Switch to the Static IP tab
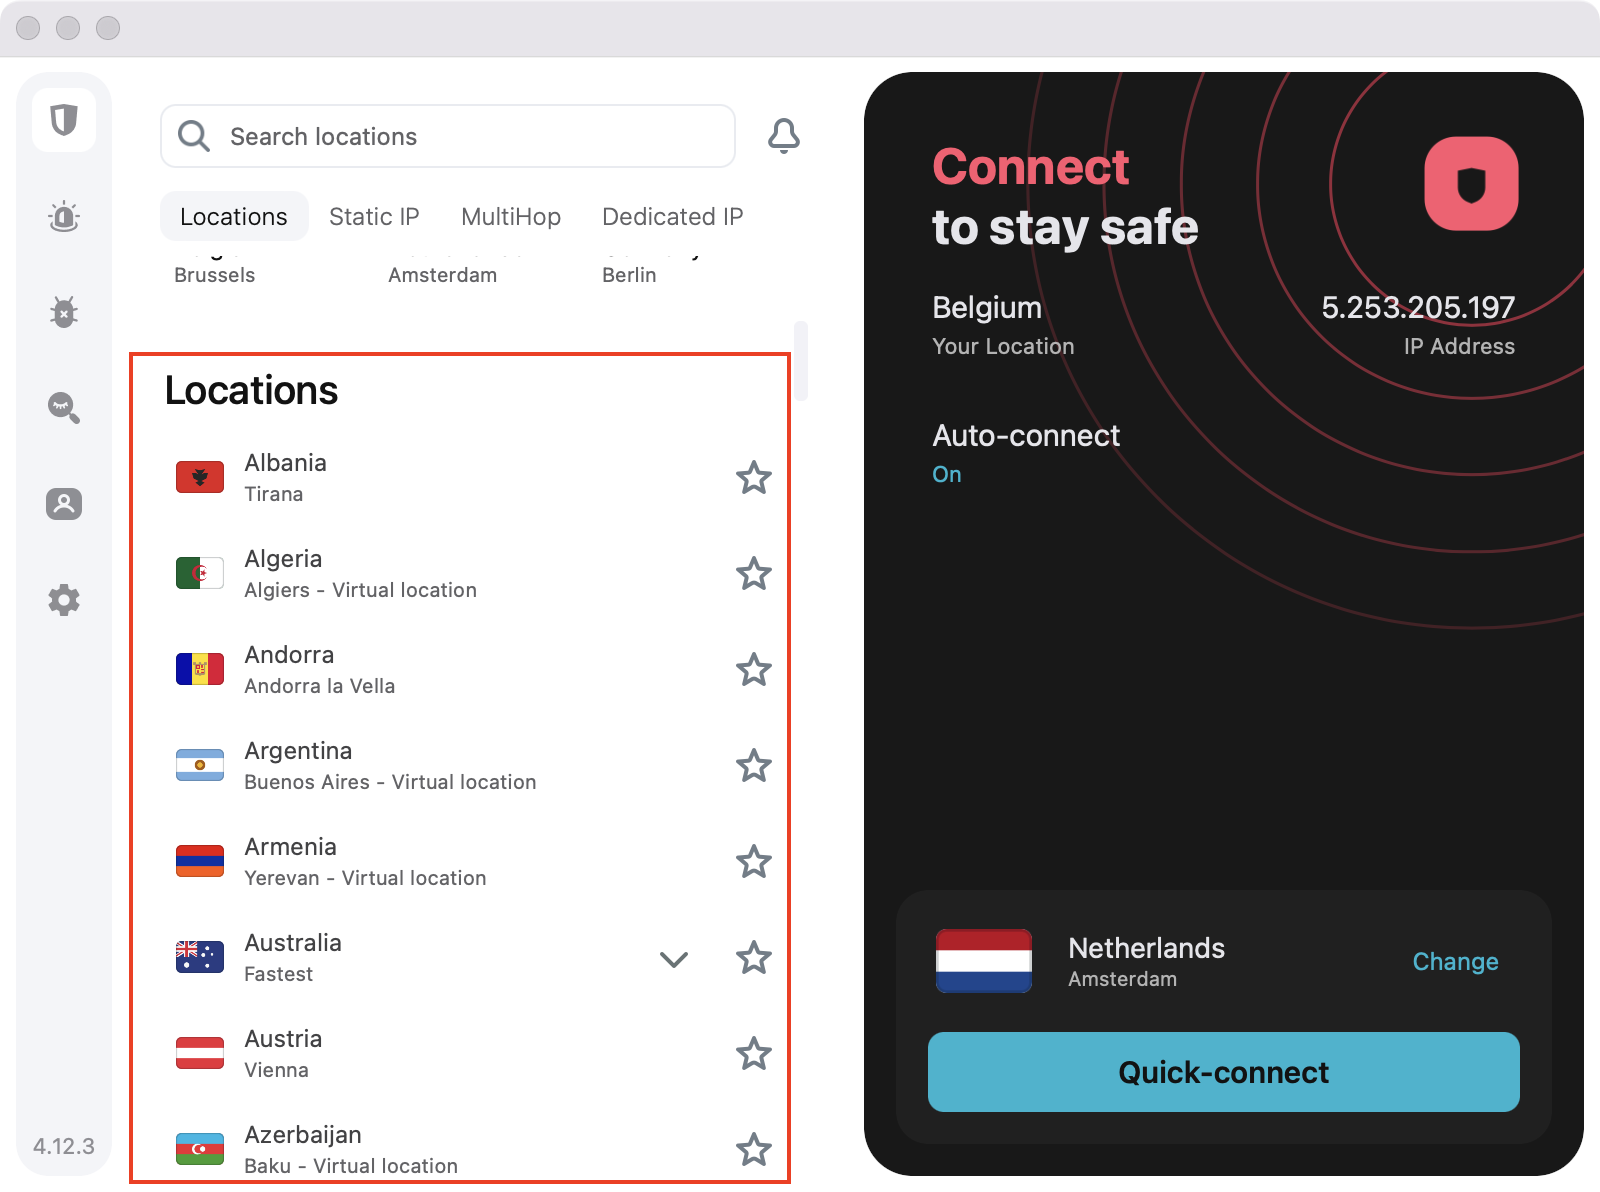The image size is (1600, 1192). (374, 217)
